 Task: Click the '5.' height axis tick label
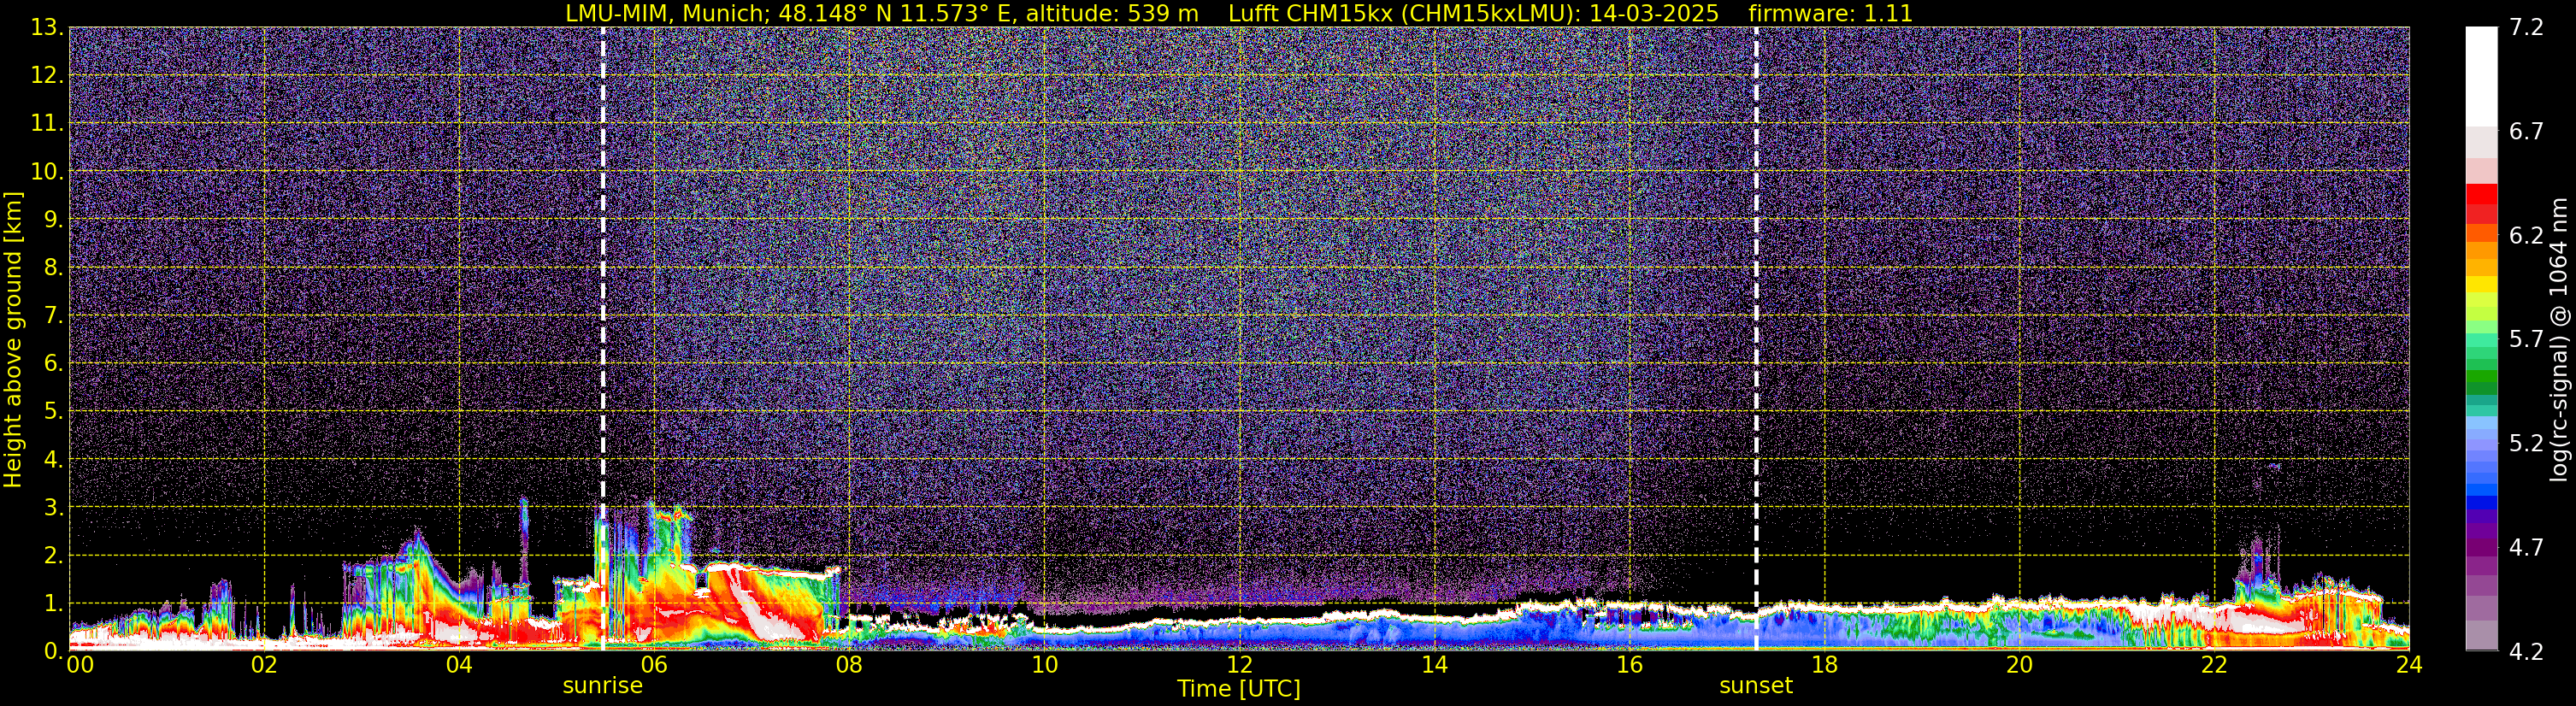(52, 411)
